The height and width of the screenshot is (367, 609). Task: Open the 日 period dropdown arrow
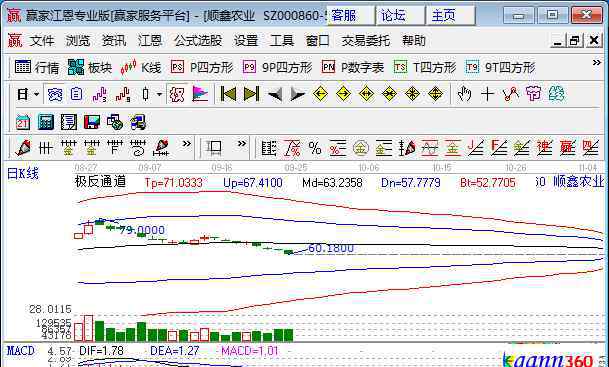(37, 94)
